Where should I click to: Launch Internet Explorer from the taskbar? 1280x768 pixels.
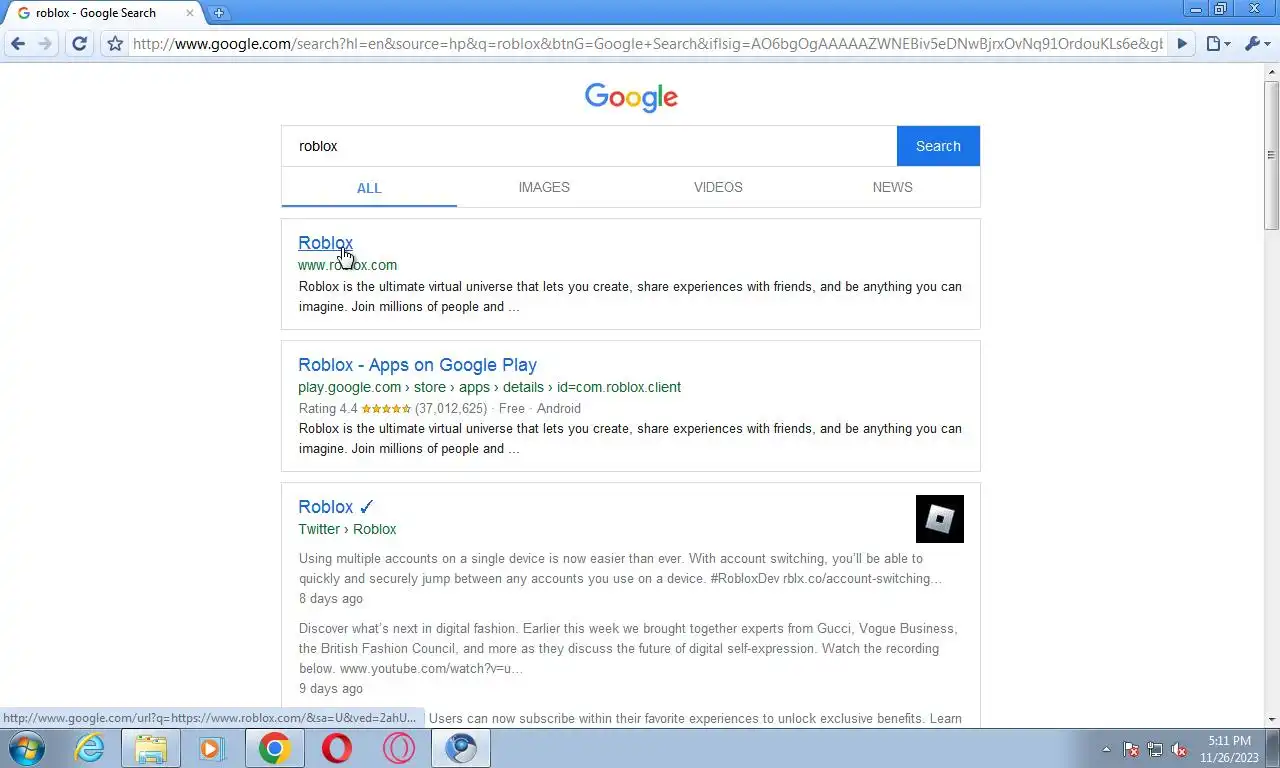[89, 748]
